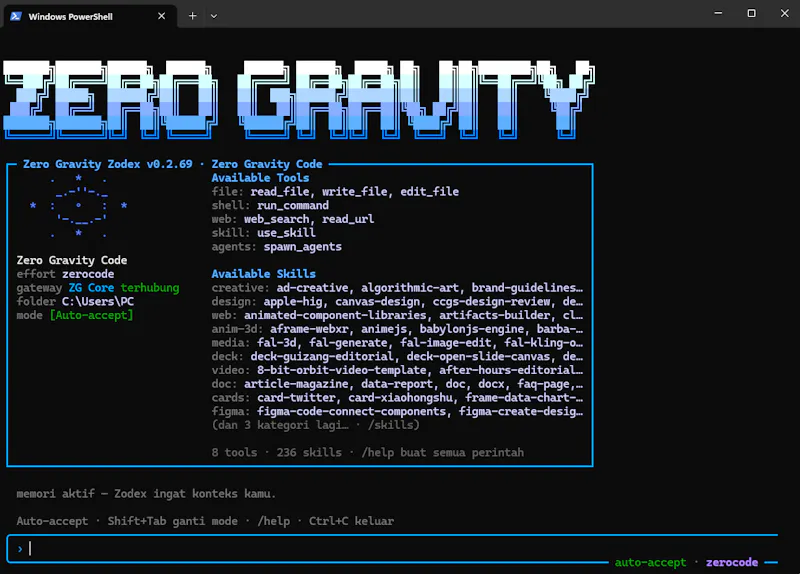Image resolution: width=800 pixels, height=574 pixels.
Task: Click the [Auto-accept] mode value
Action: [91, 315]
